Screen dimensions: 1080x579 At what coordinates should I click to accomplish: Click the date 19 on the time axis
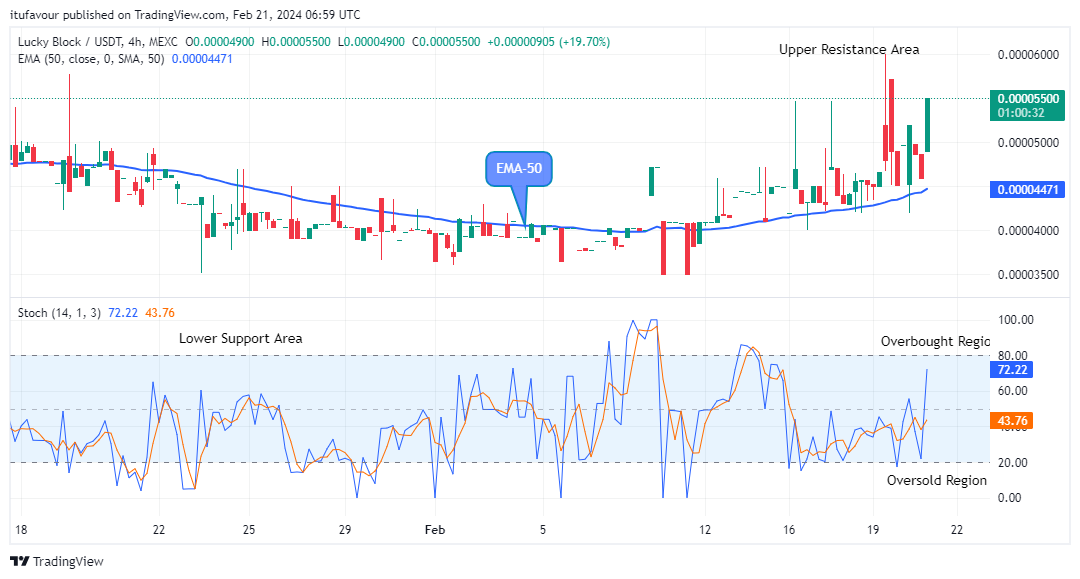point(873,530)
